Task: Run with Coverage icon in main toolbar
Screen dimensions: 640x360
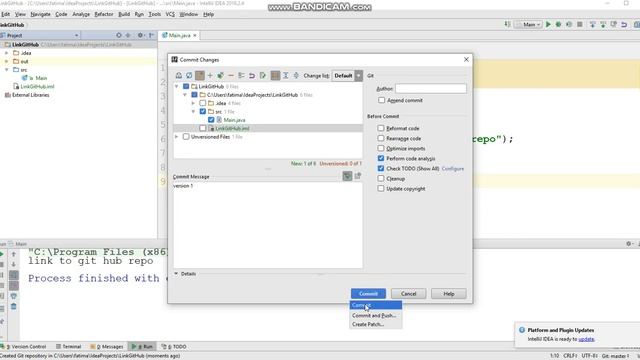Action: click(569, 24)
